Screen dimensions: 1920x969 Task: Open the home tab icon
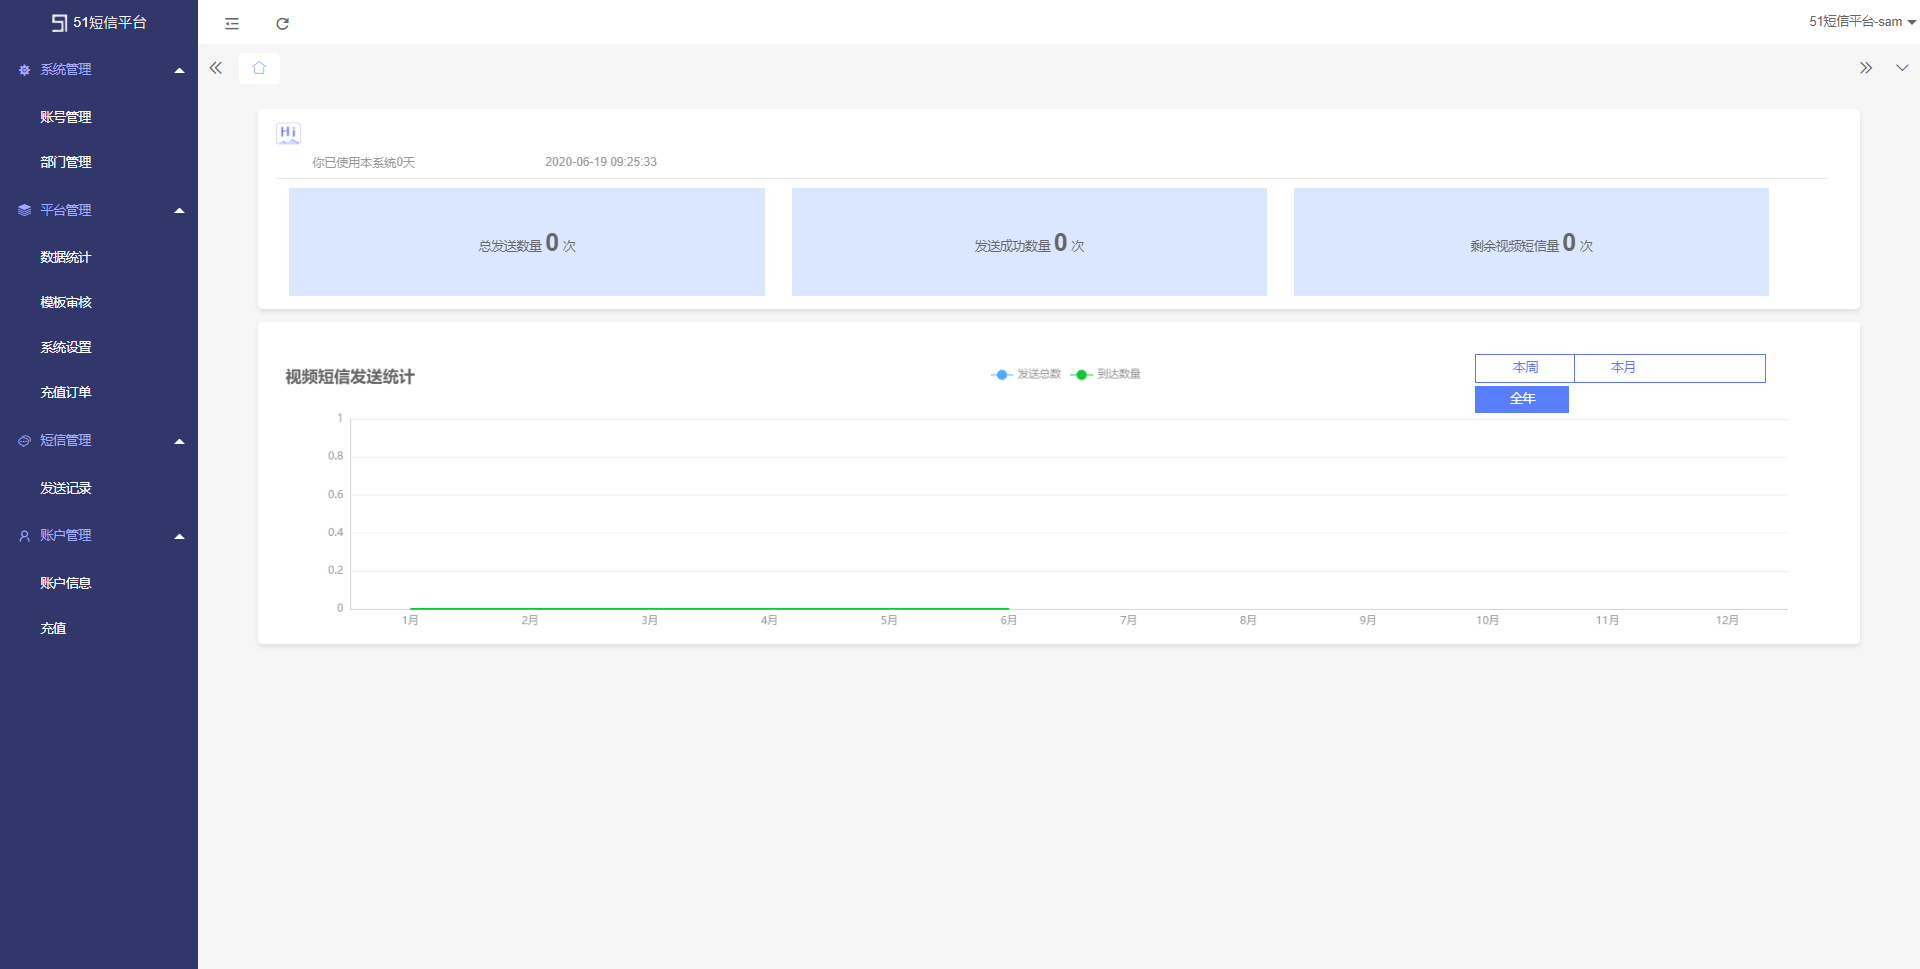click(259, 68)
